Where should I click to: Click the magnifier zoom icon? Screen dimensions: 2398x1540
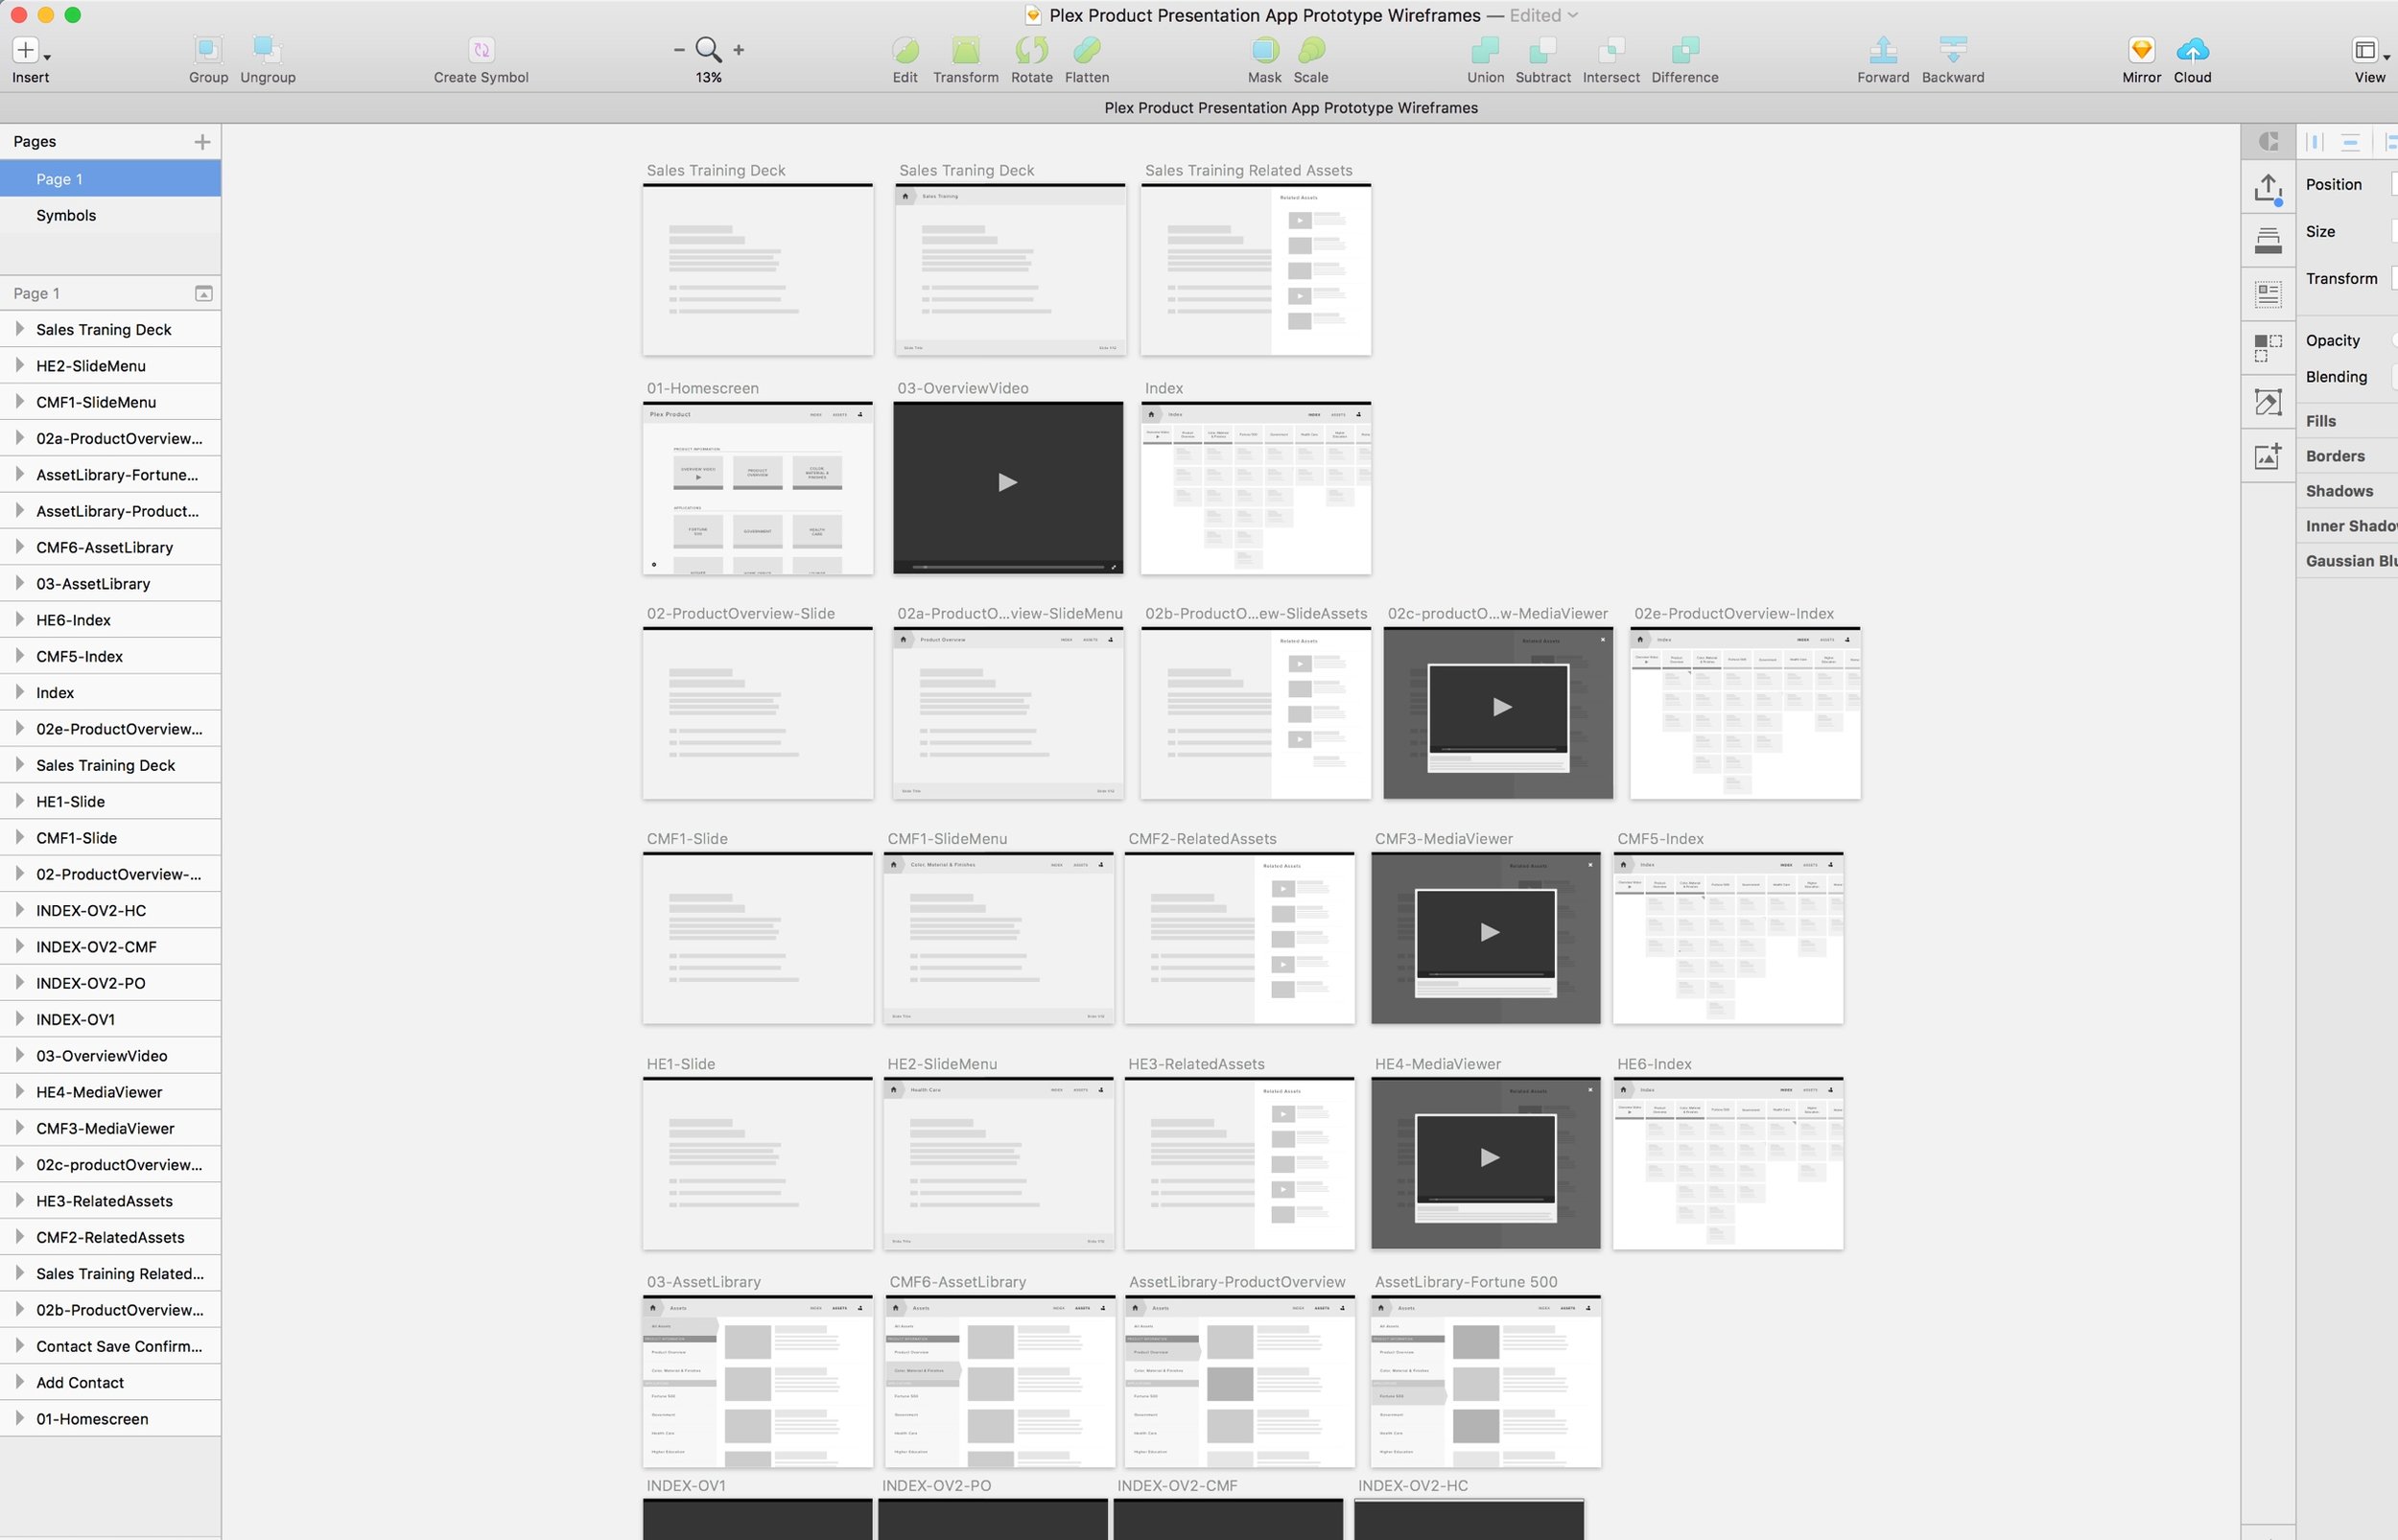[708, 49]
